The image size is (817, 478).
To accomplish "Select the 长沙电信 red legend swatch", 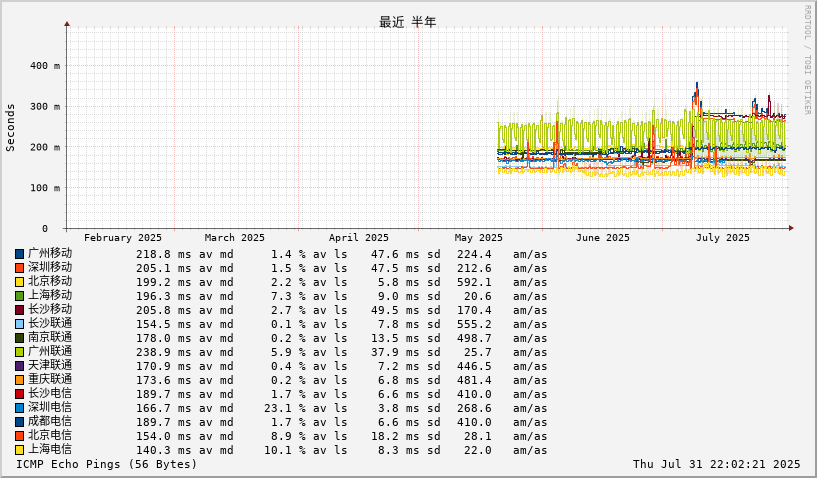I will pos(20,395).
